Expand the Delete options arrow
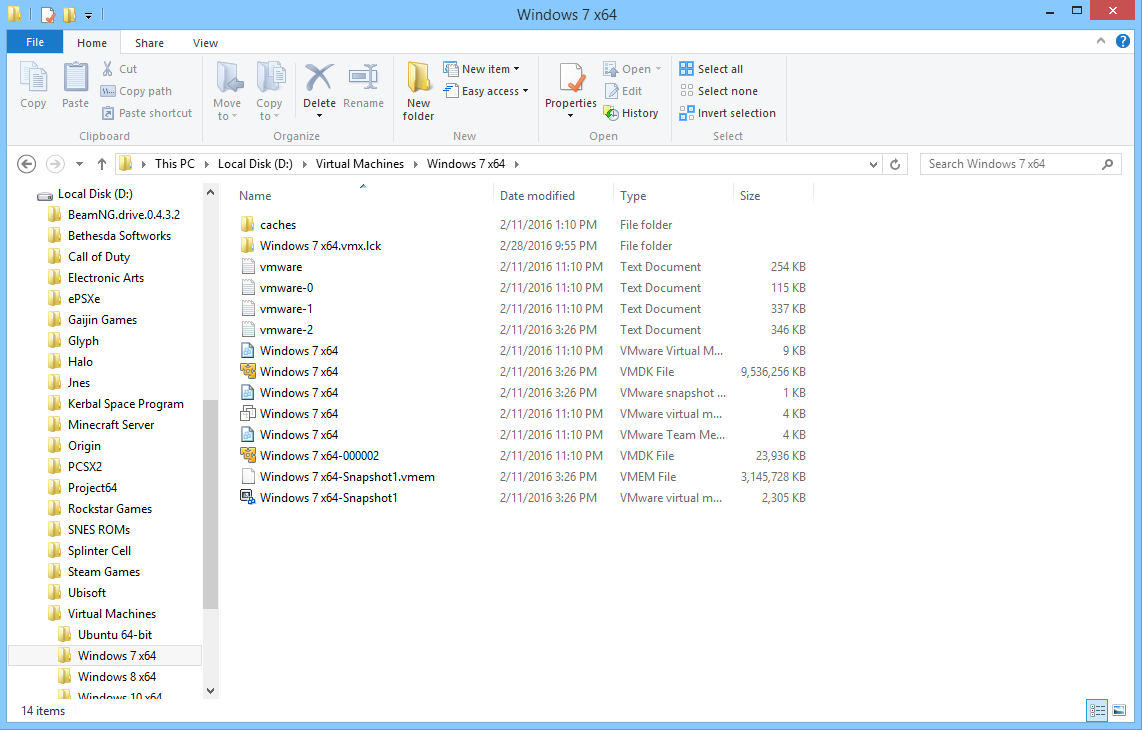The width and height of the screenshot is (1142, 730). pos(319,116)
